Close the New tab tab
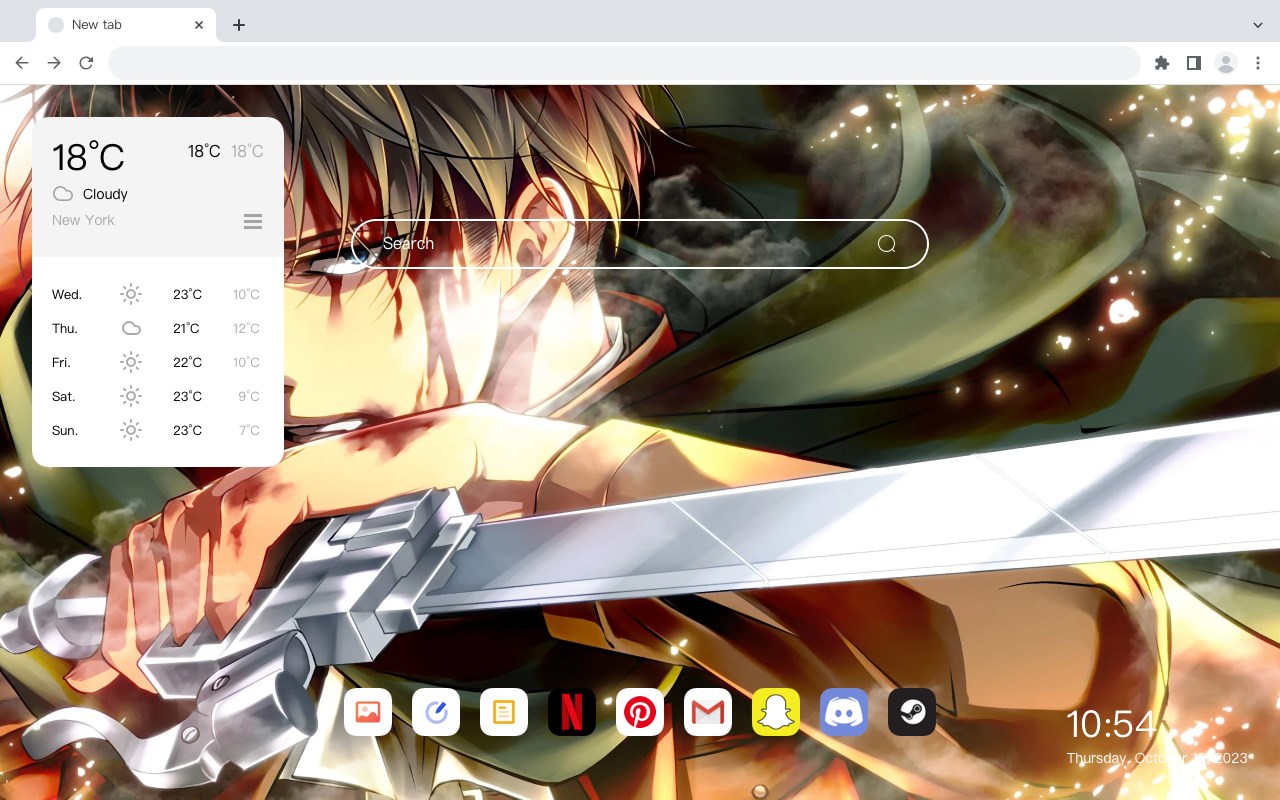1280x800 pixels. tap(200, 25)
